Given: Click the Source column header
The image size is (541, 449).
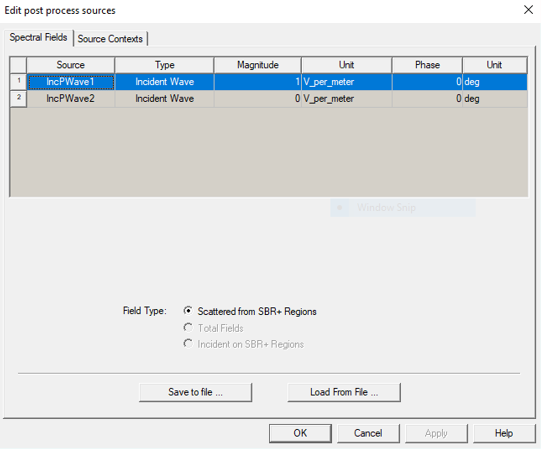Looking at the screenshot, I should pos(71,65).
